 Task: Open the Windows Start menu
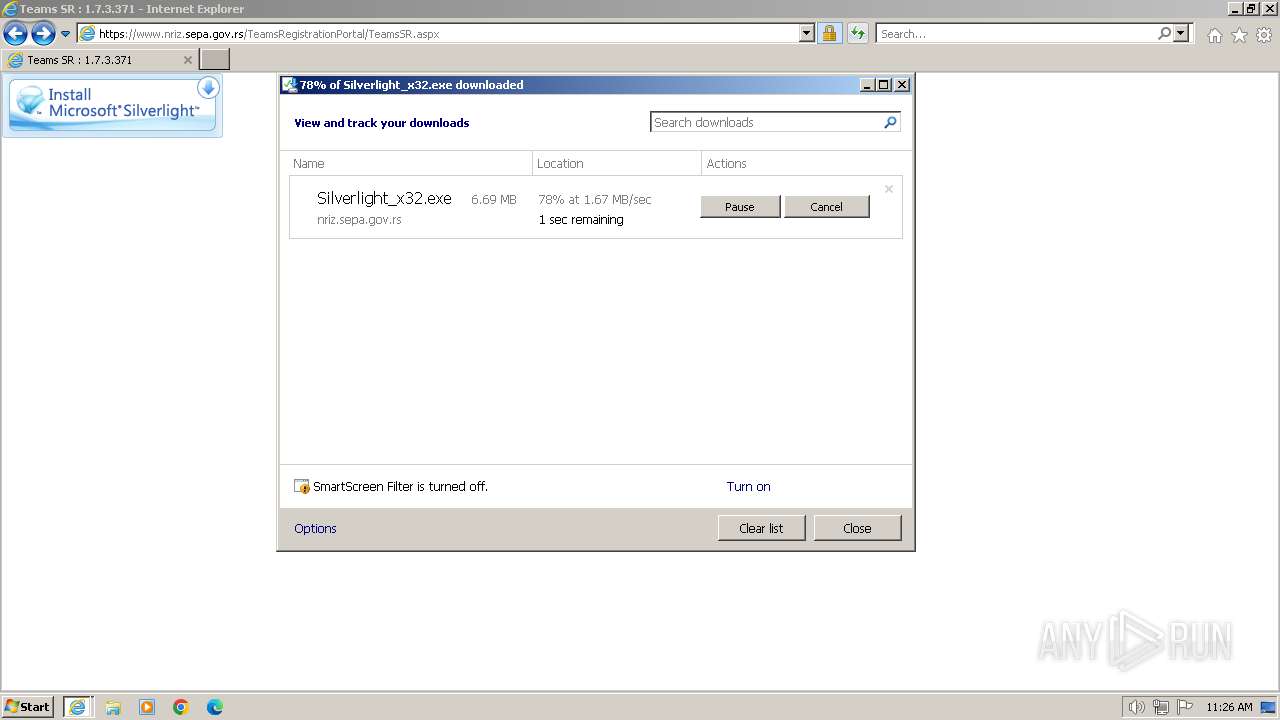point(28,706)
